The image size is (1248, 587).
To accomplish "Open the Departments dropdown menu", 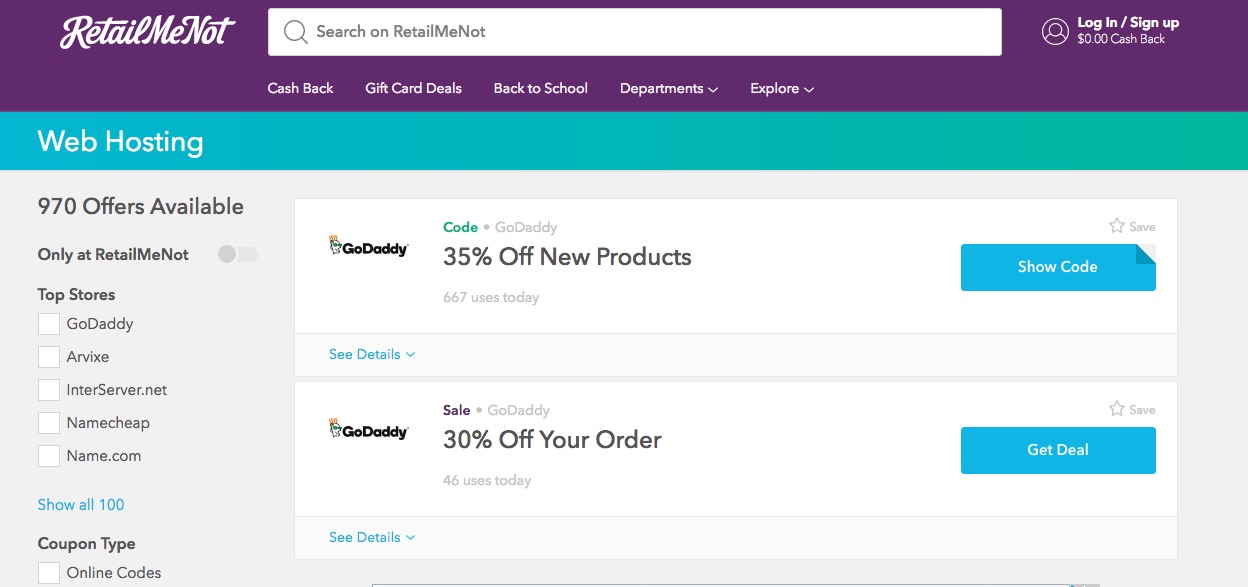I will (668, 89).
